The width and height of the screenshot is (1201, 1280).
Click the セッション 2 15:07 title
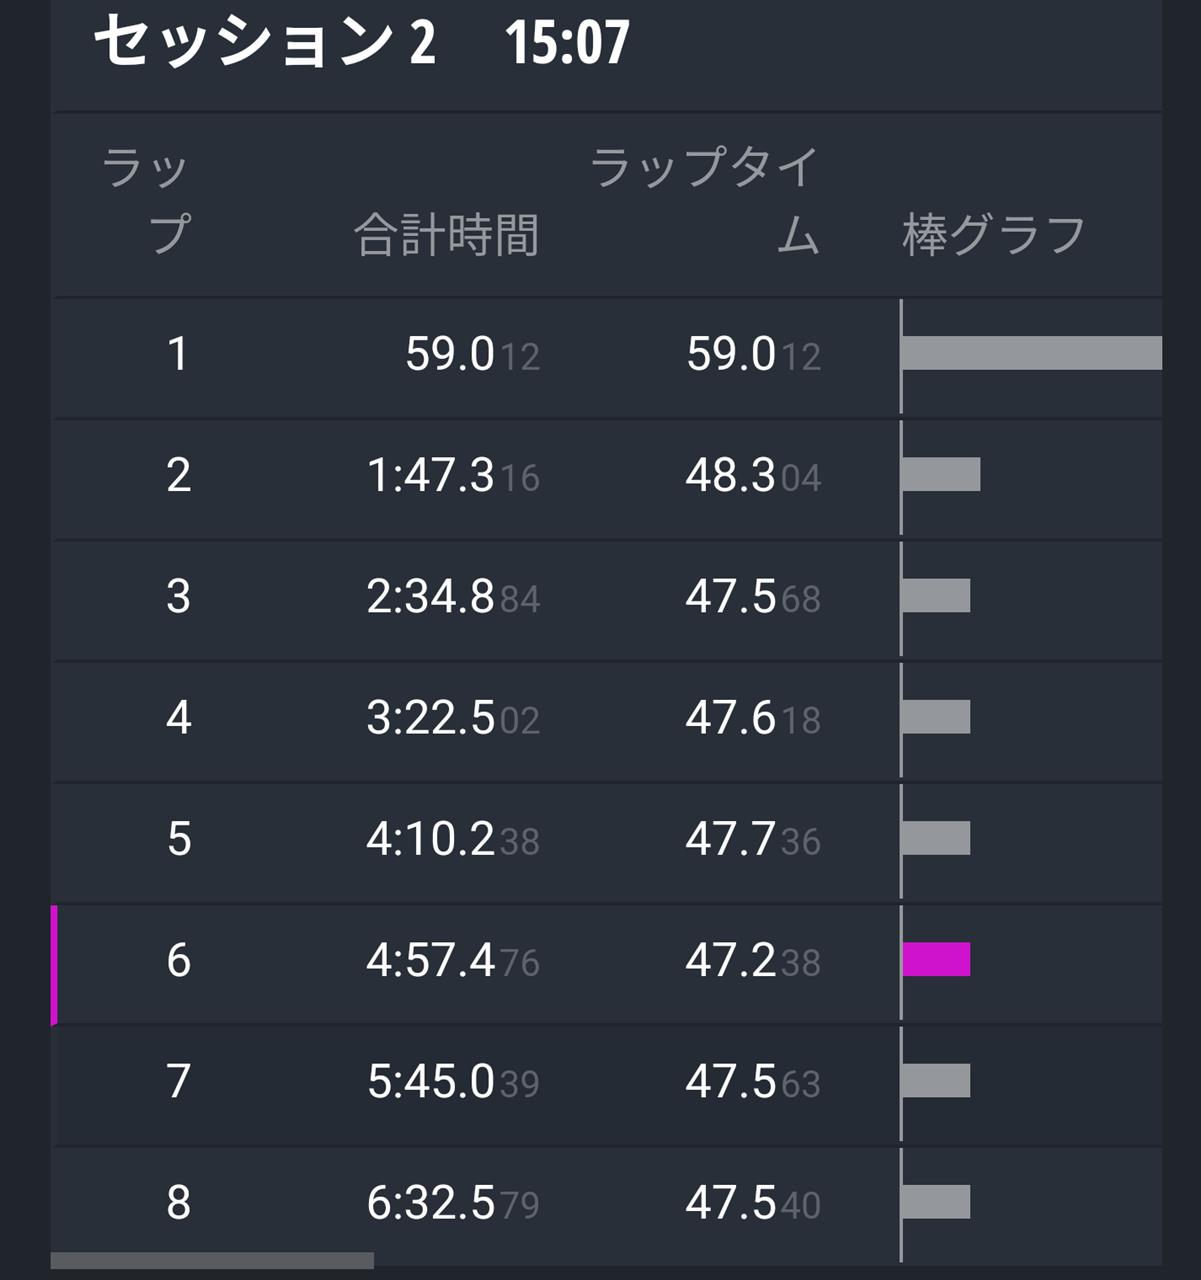tap(362, 42)
